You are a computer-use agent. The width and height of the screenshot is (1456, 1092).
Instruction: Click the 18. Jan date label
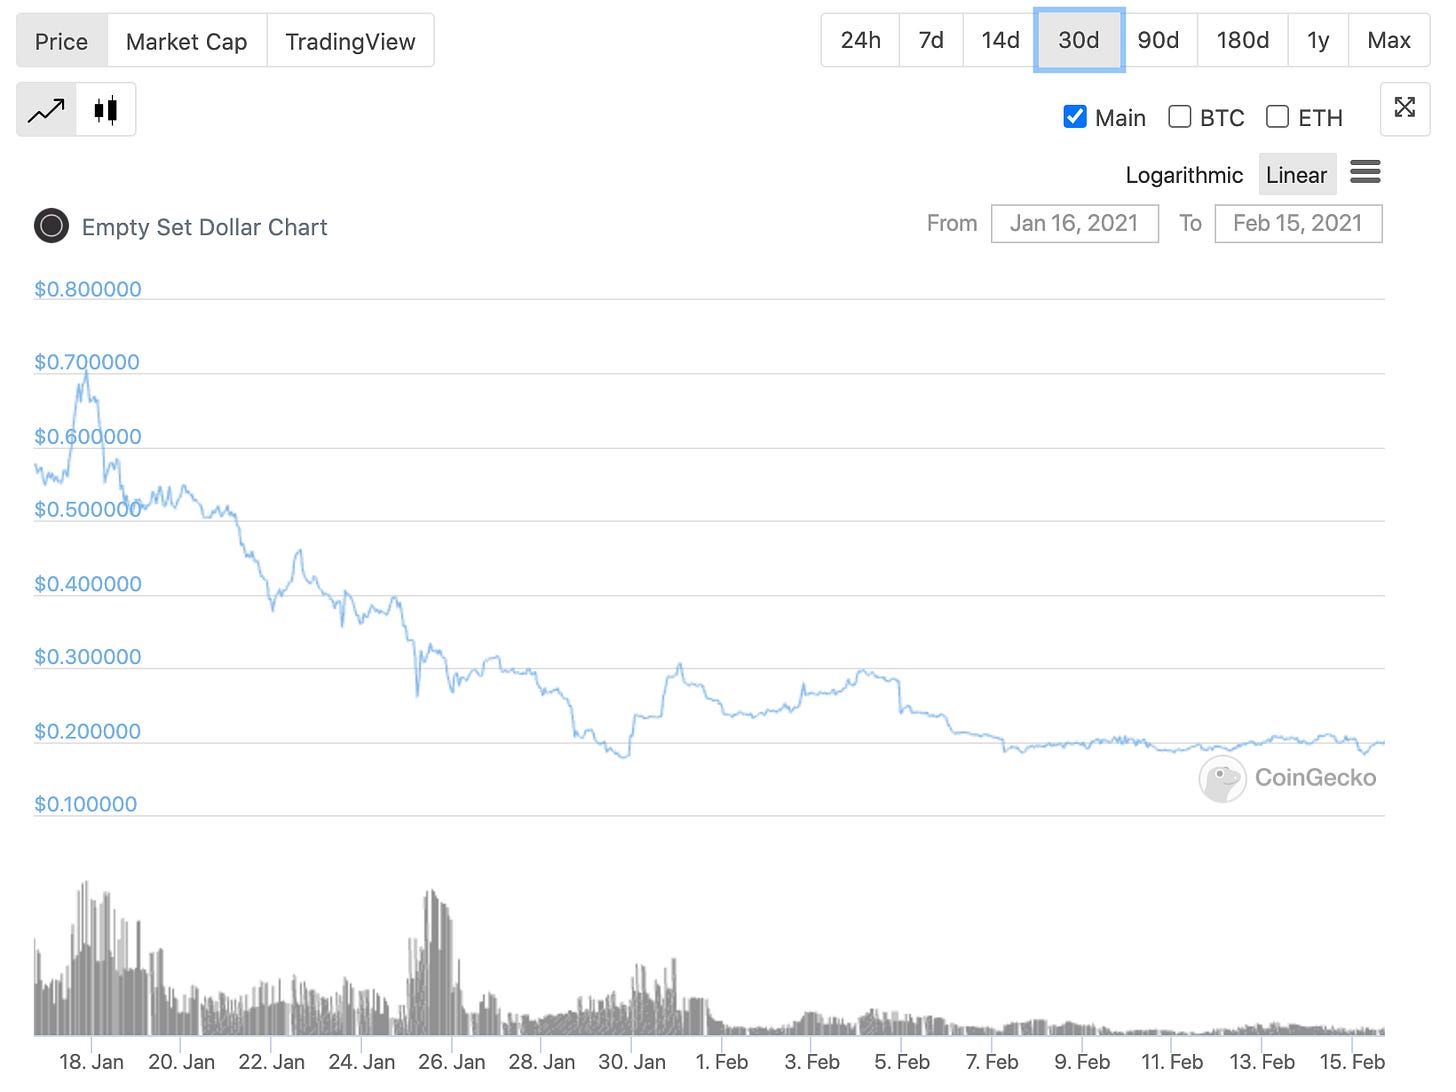point(91,1062)
